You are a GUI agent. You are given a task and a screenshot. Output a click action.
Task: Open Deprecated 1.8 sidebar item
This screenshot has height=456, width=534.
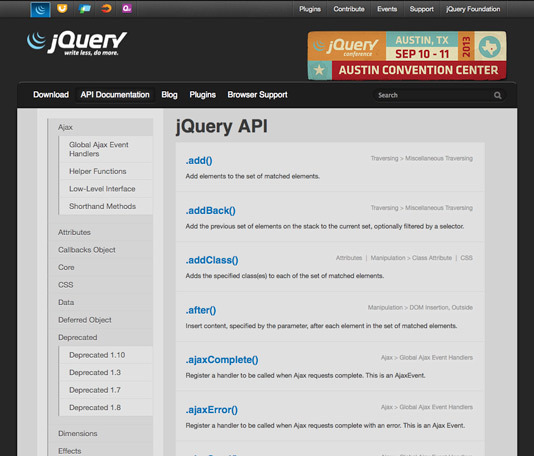(95, 408)
